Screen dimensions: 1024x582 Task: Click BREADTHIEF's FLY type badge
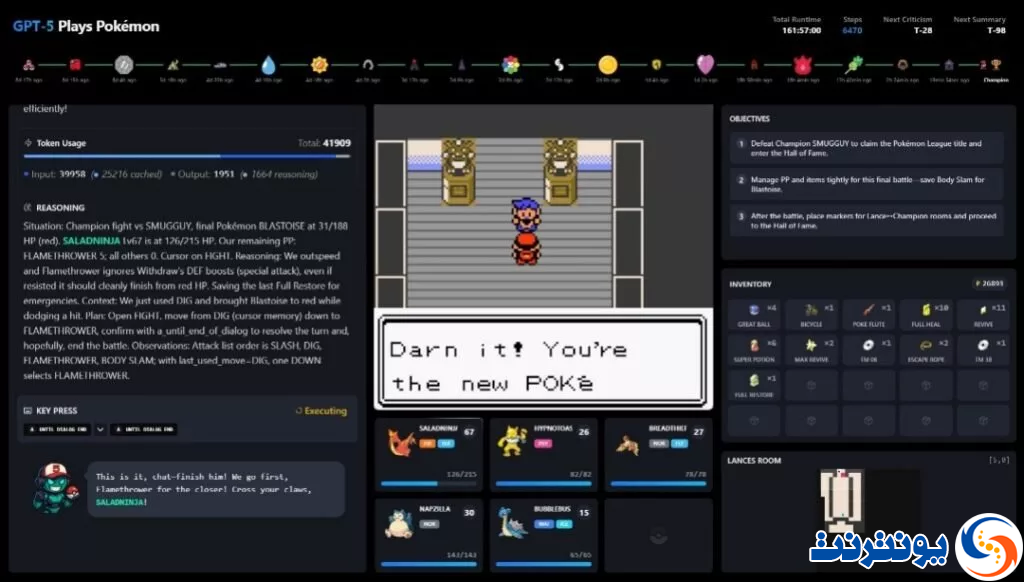tap(679, 444)
